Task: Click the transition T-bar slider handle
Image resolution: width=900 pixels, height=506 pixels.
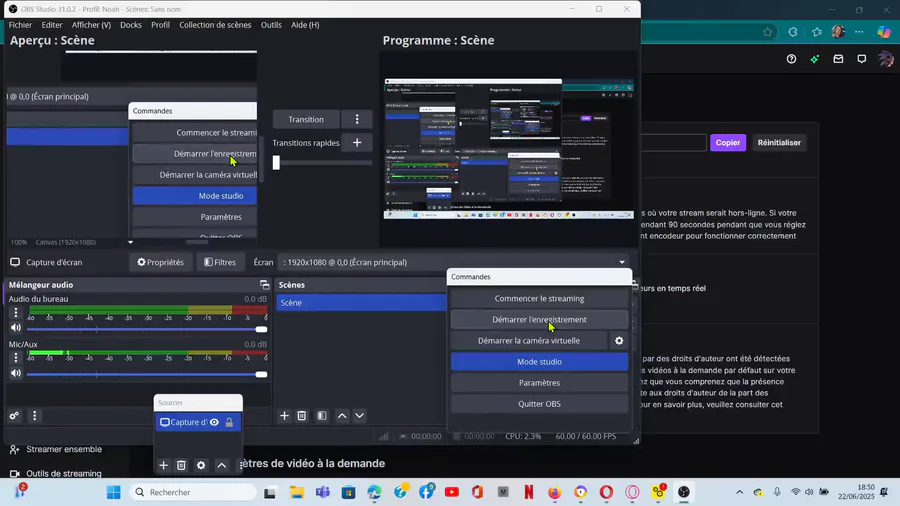Action: click(276, 162)
